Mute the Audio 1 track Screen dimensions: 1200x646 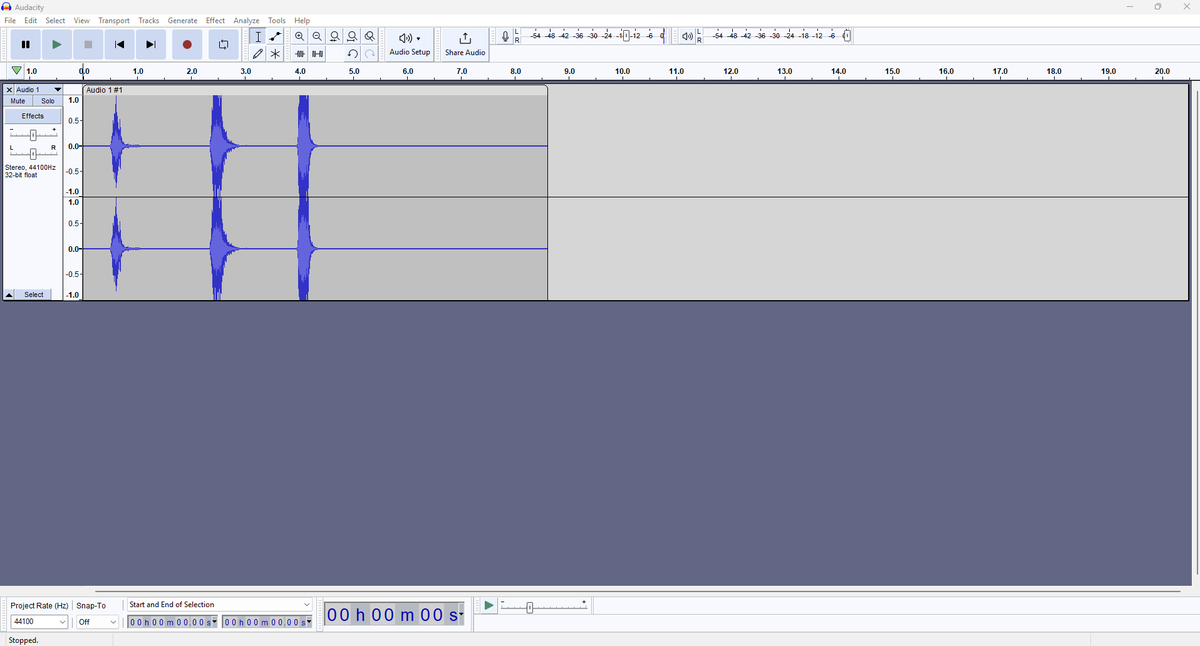pyautogui.click(x=18, y=101)
